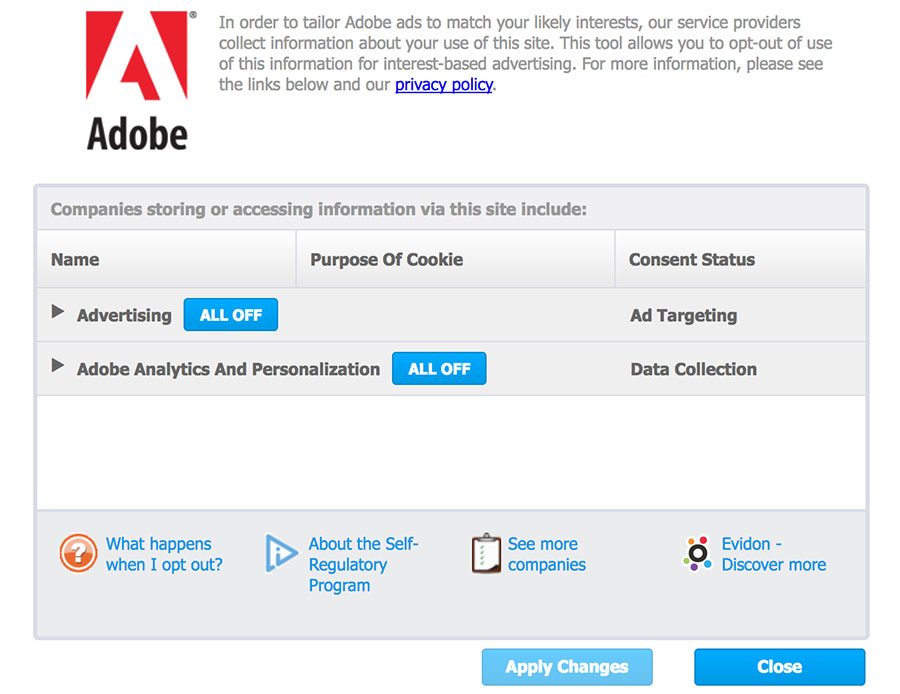Click the Name column header

tap(166, 259)
